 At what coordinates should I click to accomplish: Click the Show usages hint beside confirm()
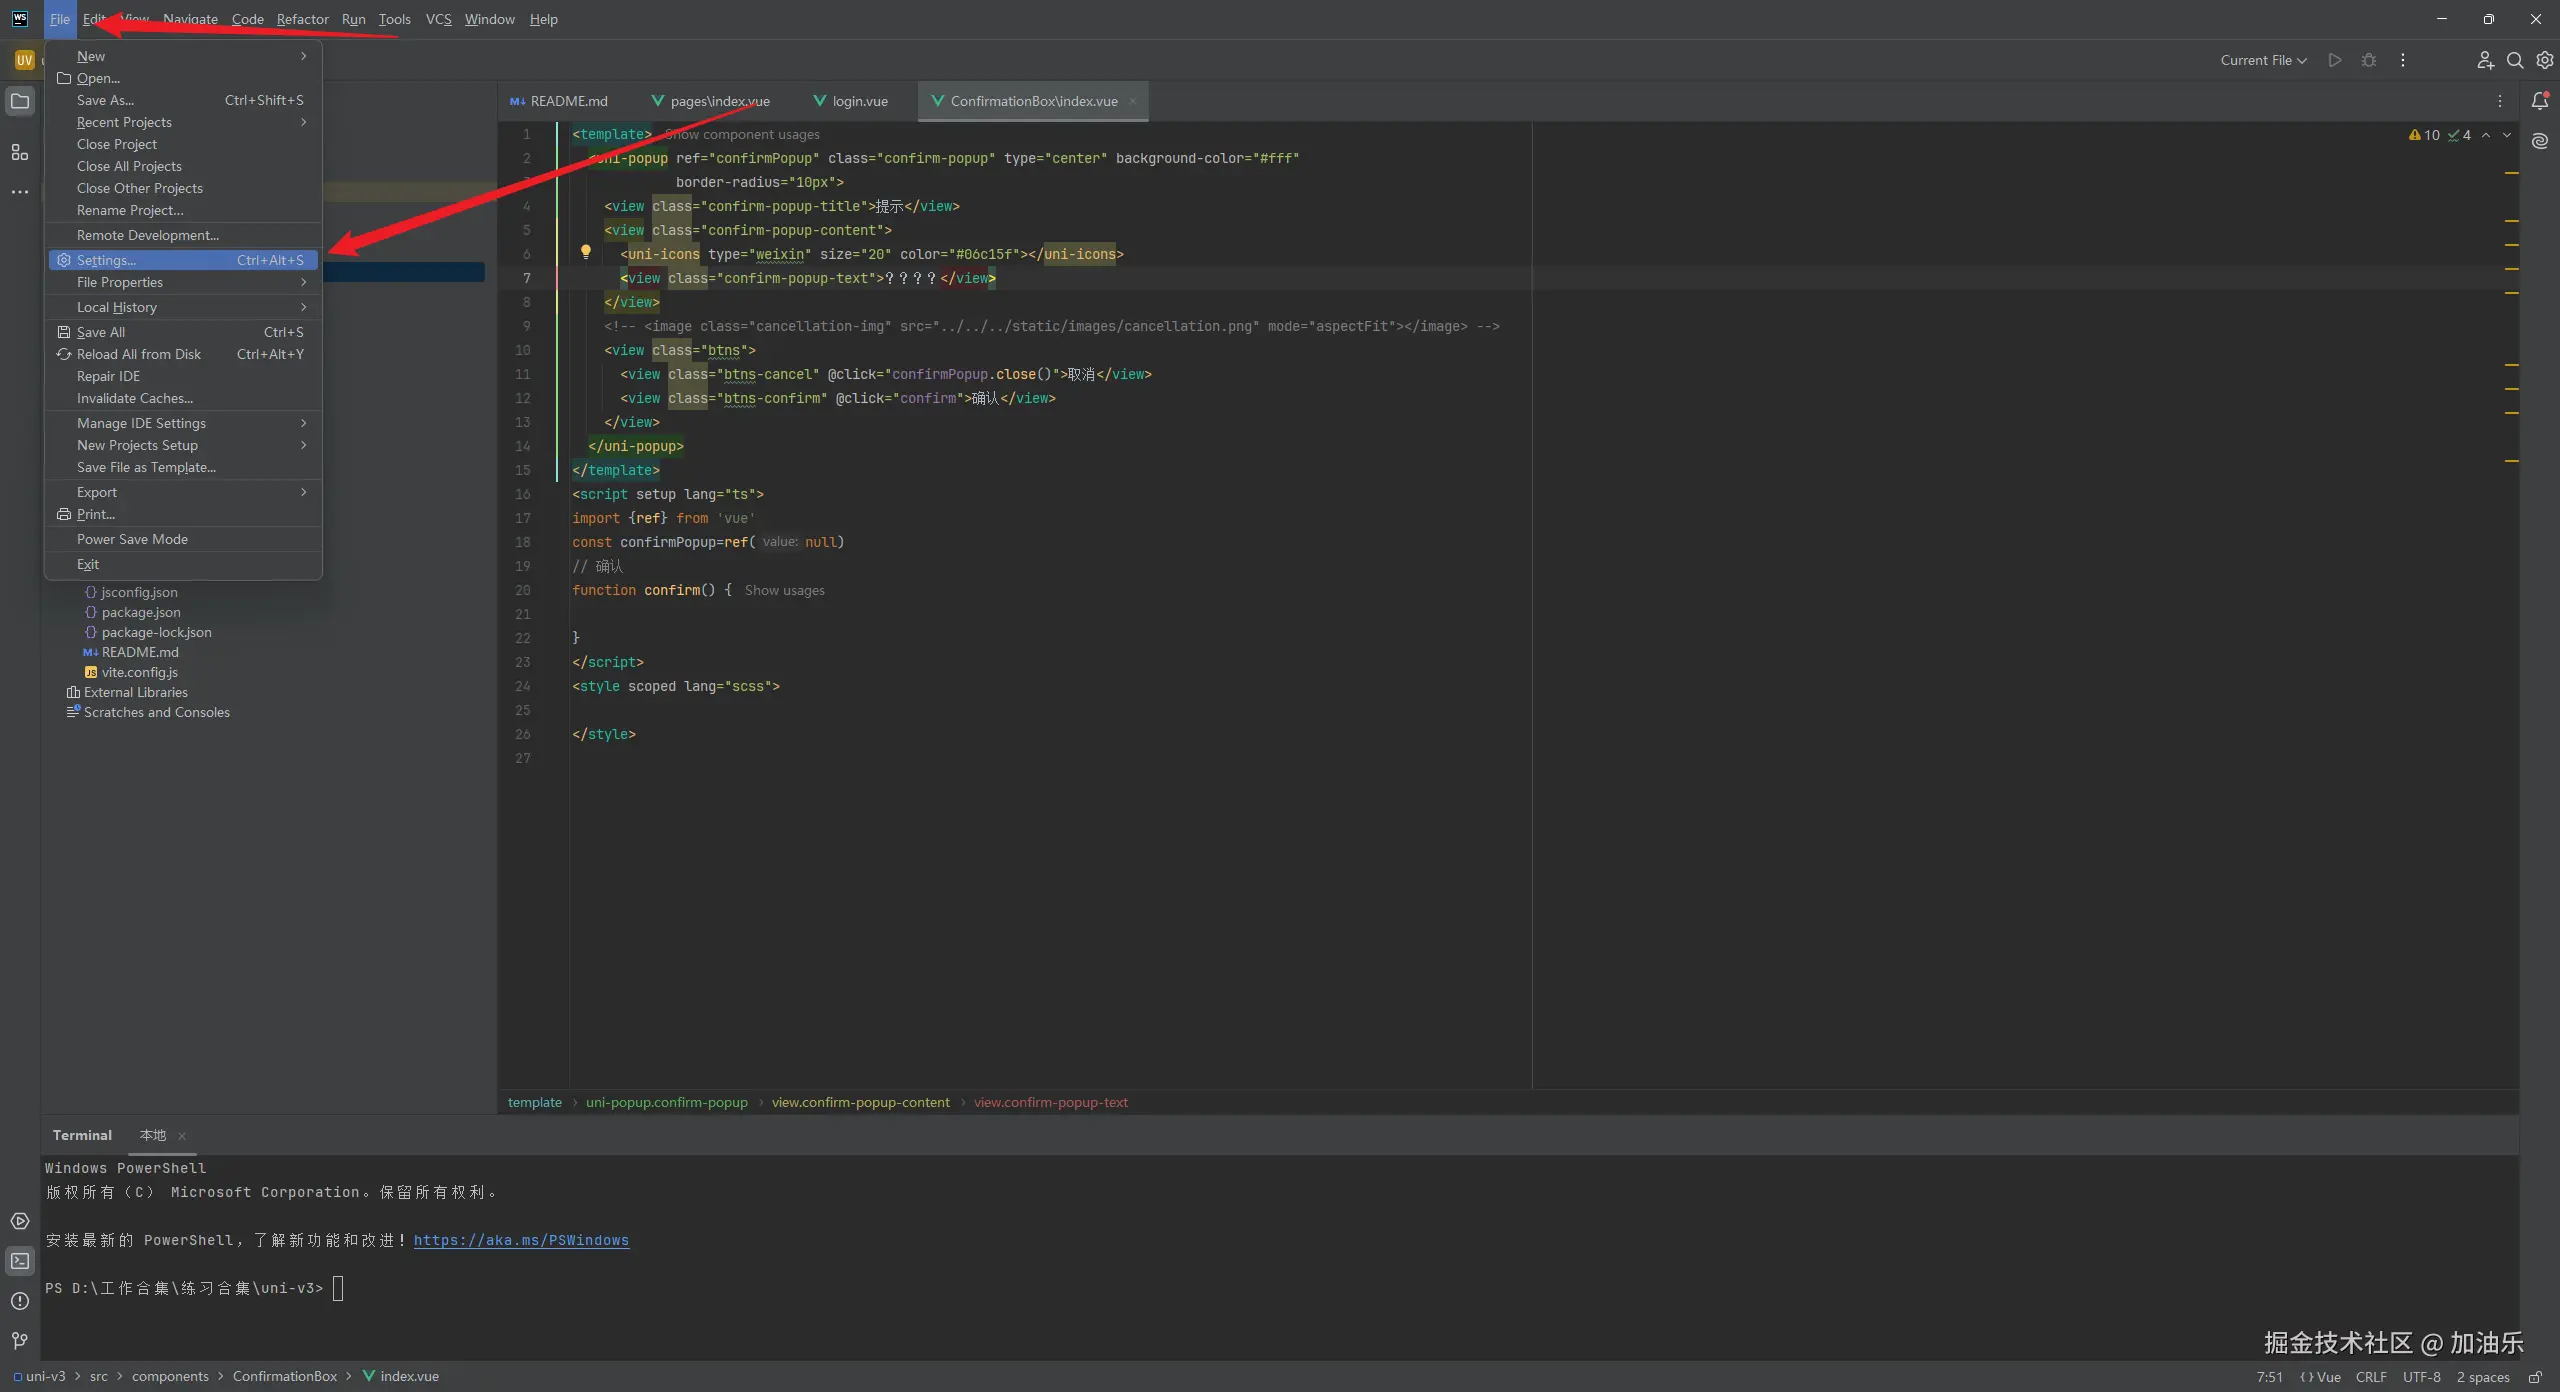(x=784, y=590)
